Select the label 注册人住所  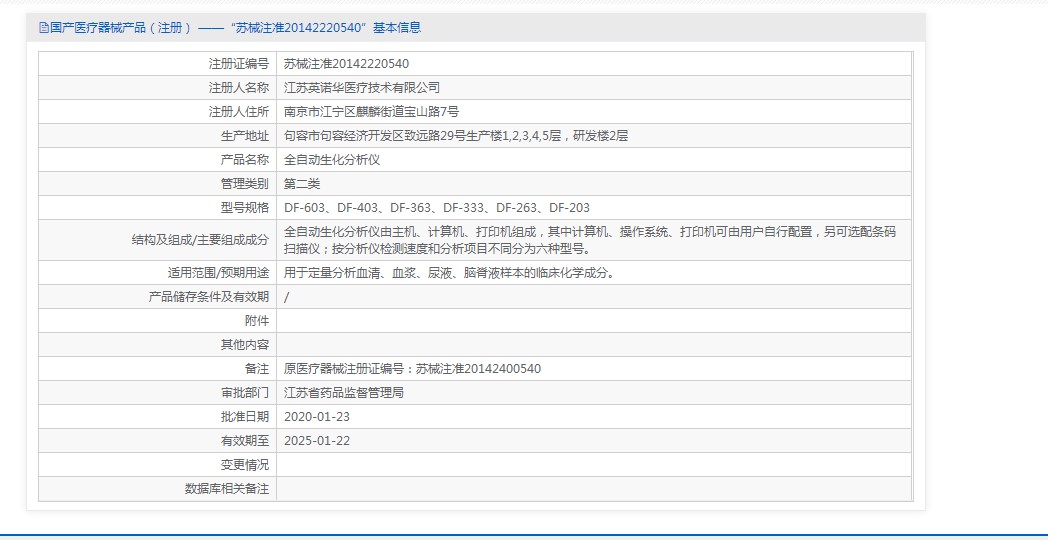[239, 112]
